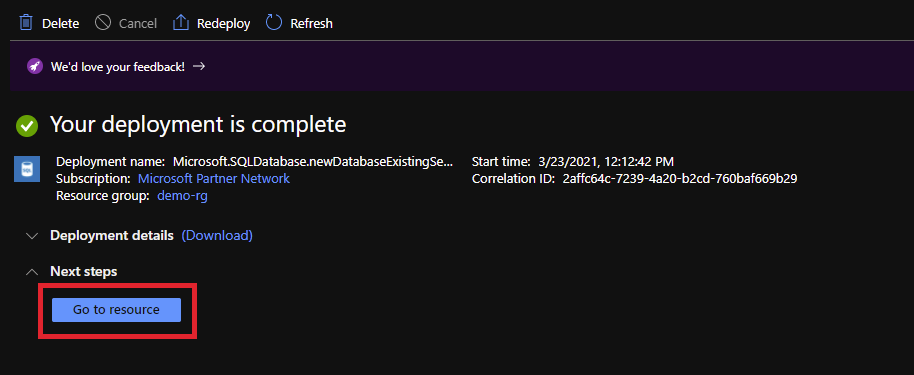Click the Redeploy upload arrow icon
The width and height of the screenshot is (914, 375).
coord(181,23)
